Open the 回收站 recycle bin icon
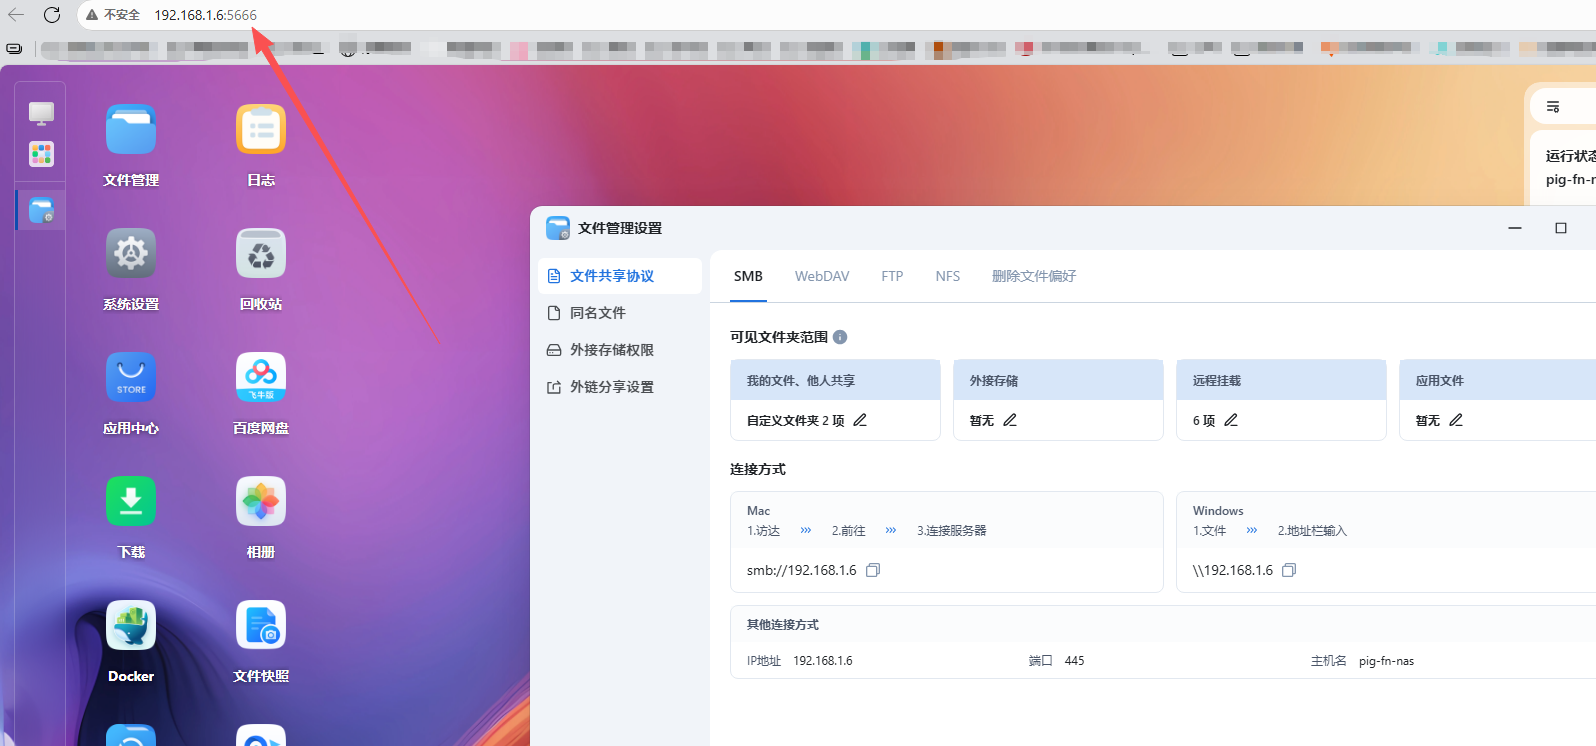1596x746 pixels. point(261,254)
